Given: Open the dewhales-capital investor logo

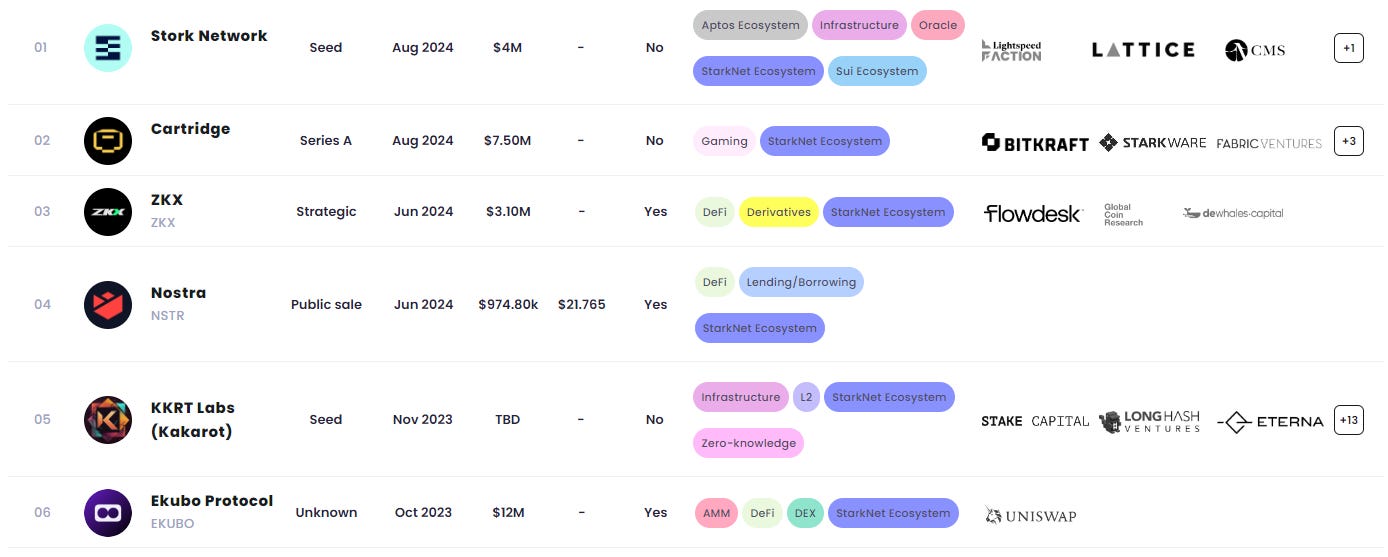Looking at the screenshot, I should point(1233,213).
